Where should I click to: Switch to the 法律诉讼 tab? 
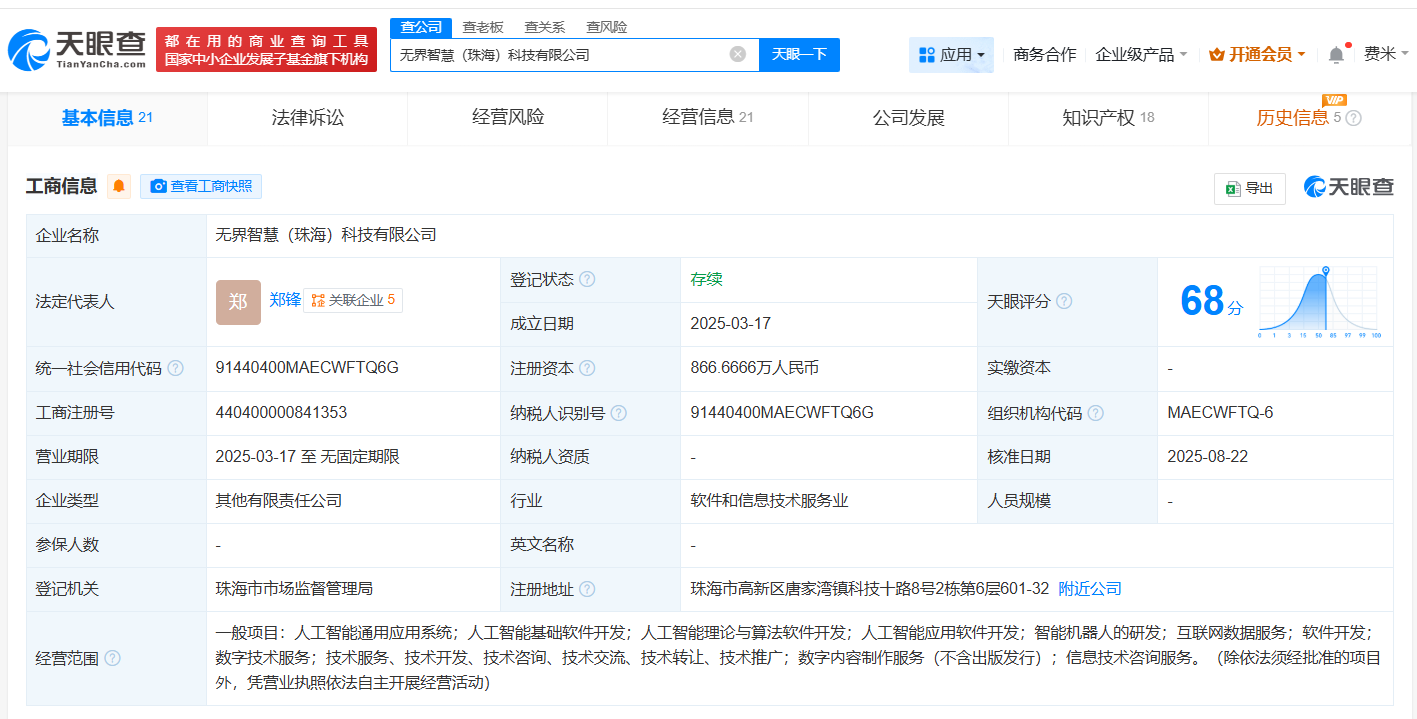[x=306, y=117]
